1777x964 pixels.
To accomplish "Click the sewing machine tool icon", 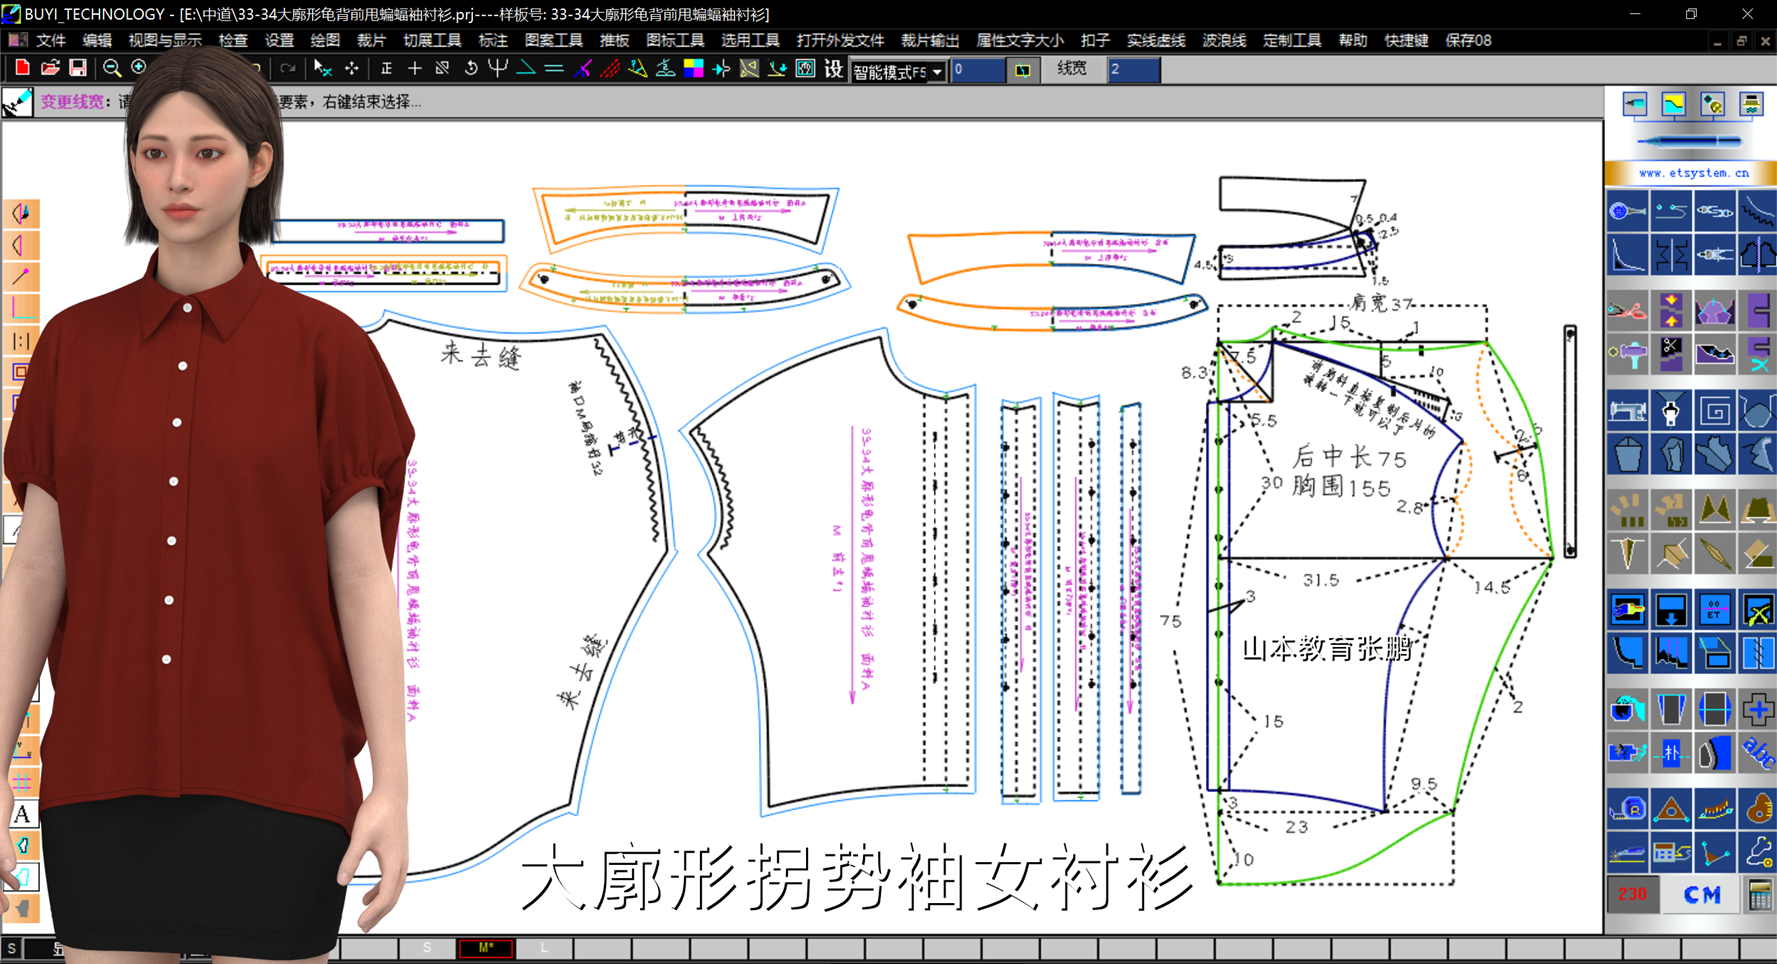I will pos(1627,411).
